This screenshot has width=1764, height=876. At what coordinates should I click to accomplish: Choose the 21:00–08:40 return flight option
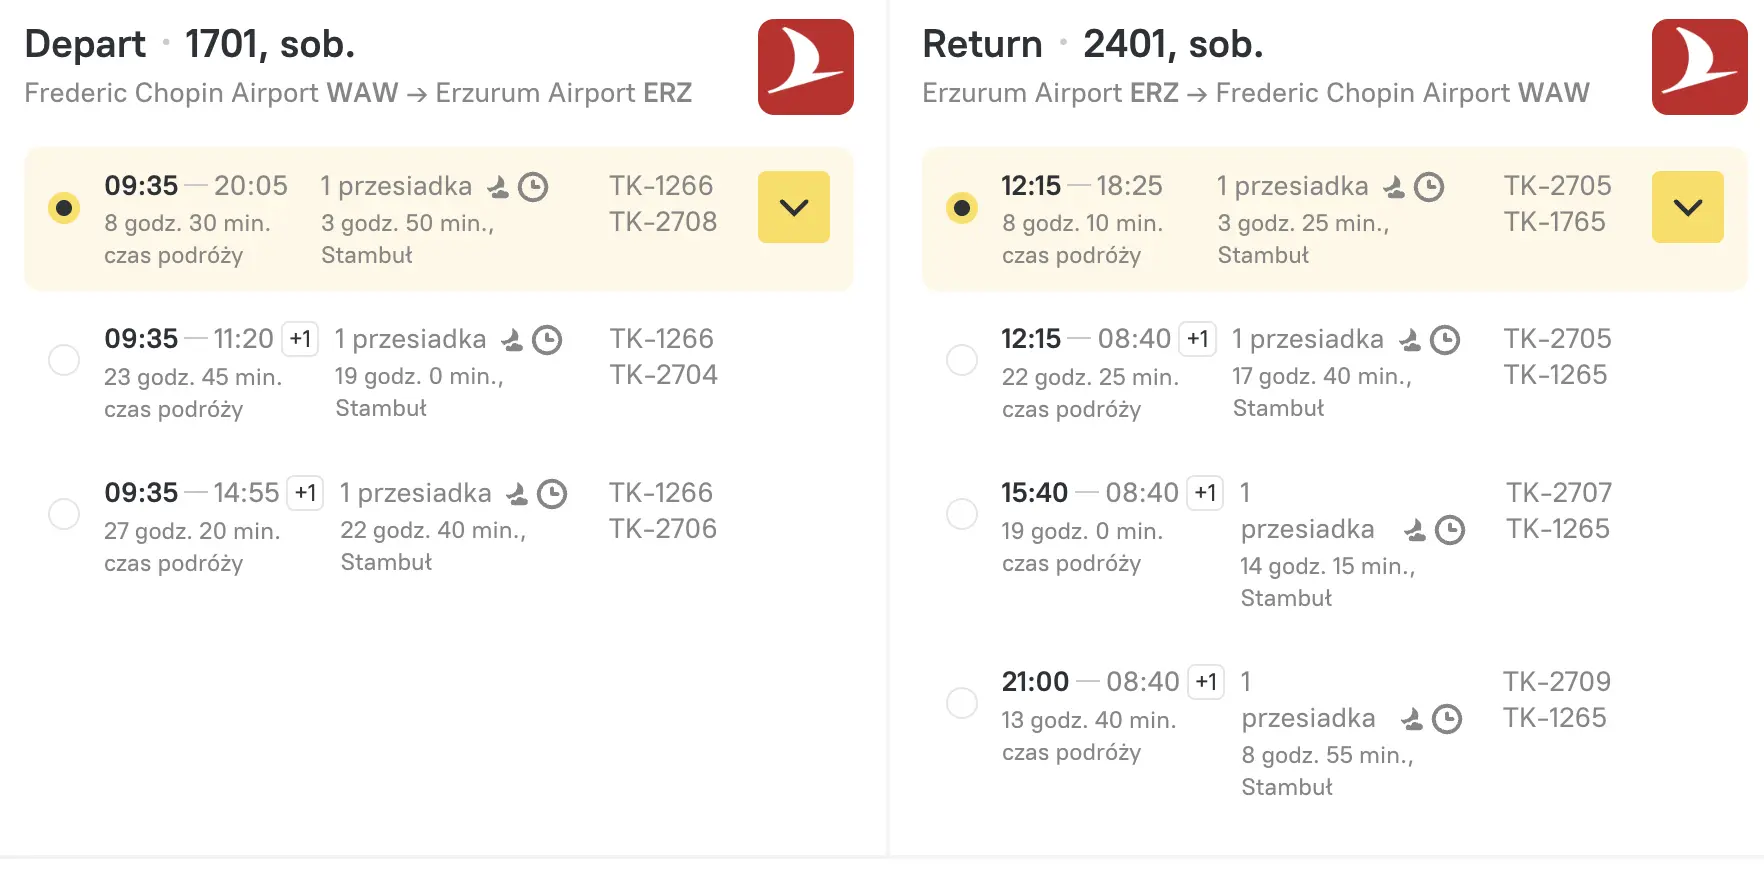click(x=962, y=703)
